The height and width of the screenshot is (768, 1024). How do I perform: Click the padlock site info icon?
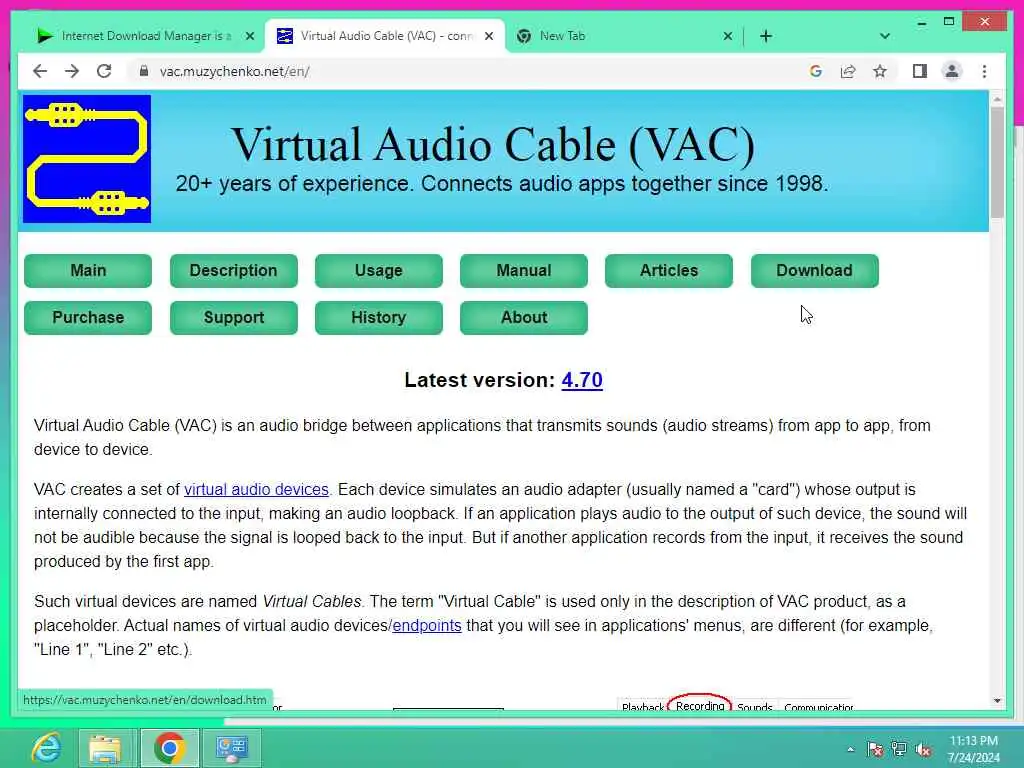[x=144, y=71]
